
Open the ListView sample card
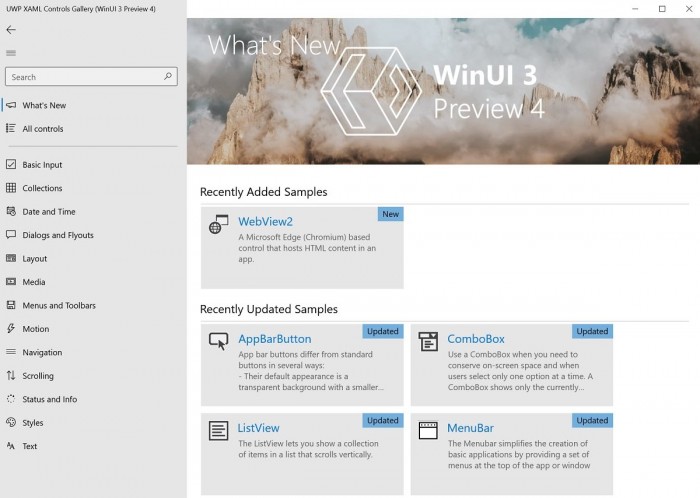point(302,452)
